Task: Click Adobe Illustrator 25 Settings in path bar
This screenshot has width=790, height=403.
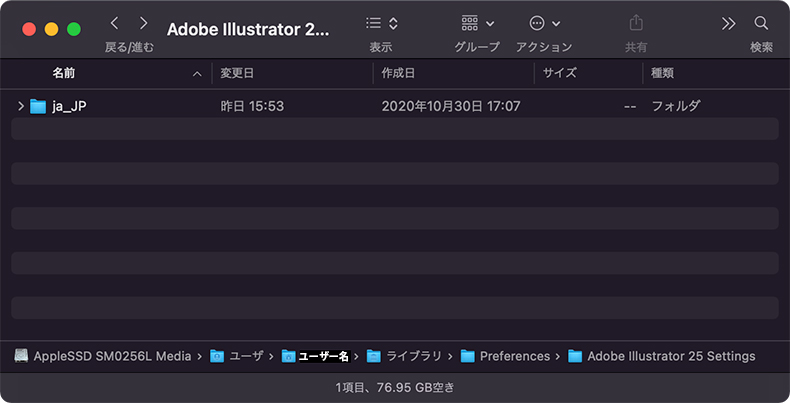Action: point(662,356)
